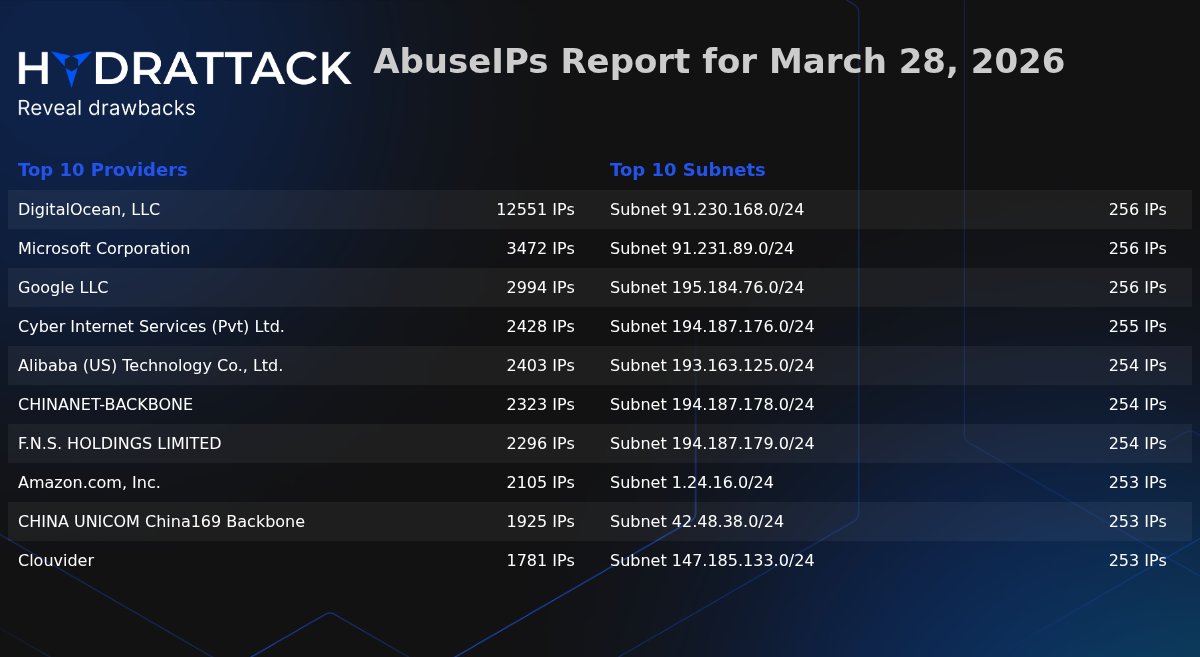
Task: Click the DigitalOcean, LLC provider row
Action: (x=89, y=210)
